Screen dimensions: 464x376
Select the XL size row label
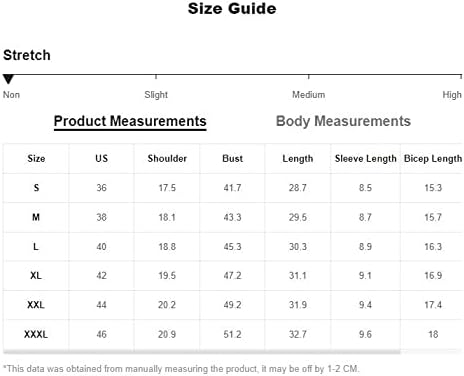click(x=36, y=275)
